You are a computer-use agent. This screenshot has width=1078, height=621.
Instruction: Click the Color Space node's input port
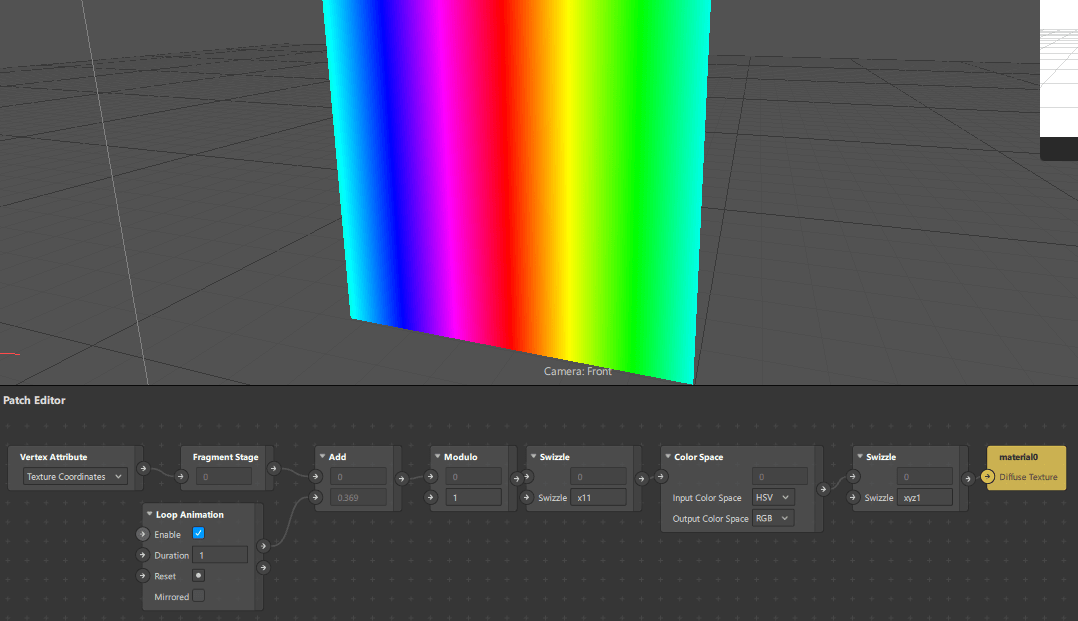click(x=660, y=477)
